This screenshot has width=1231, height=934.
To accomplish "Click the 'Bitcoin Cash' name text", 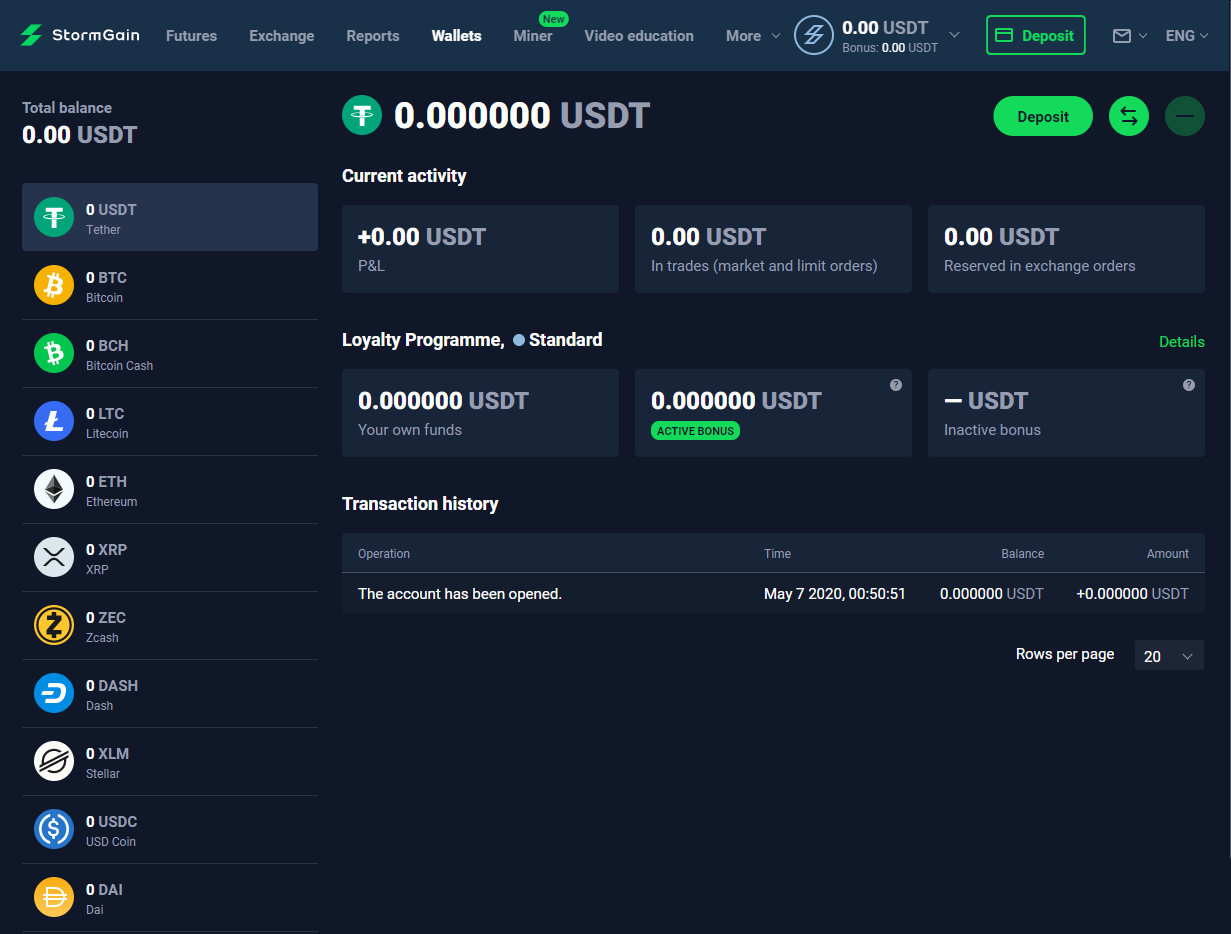I will point(119,366).
